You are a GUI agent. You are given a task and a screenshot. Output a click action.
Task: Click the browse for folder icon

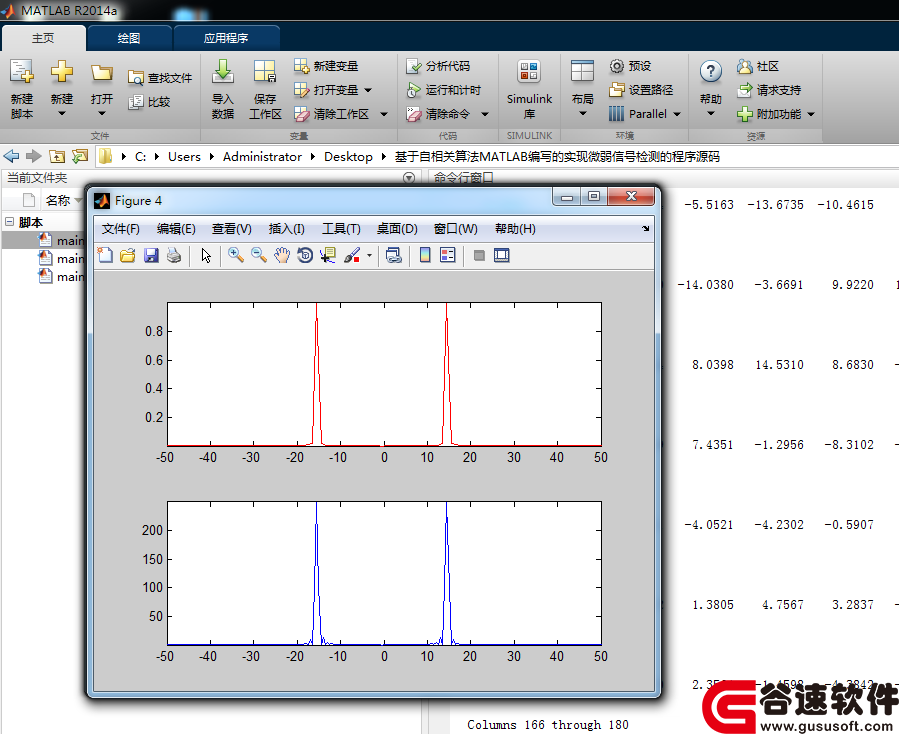[80, 156]
